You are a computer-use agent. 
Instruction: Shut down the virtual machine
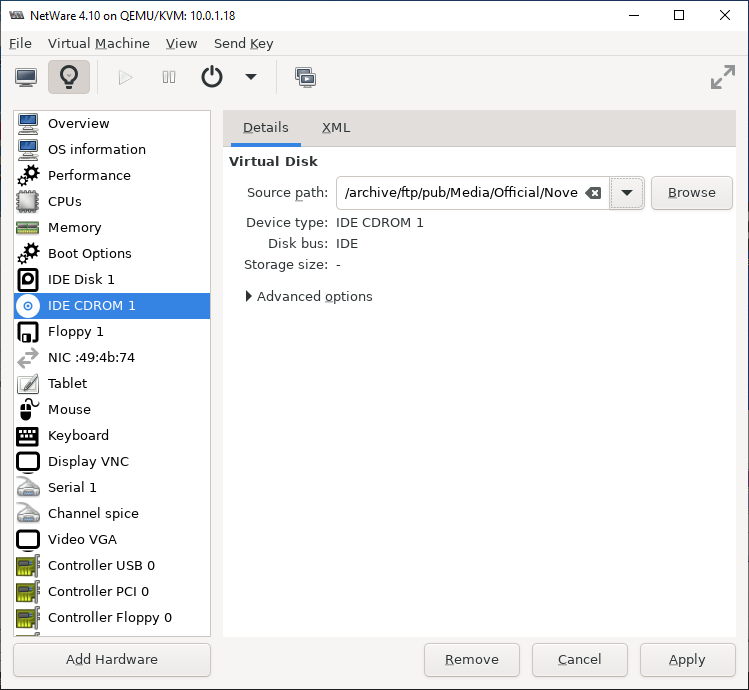coord(212,77)
